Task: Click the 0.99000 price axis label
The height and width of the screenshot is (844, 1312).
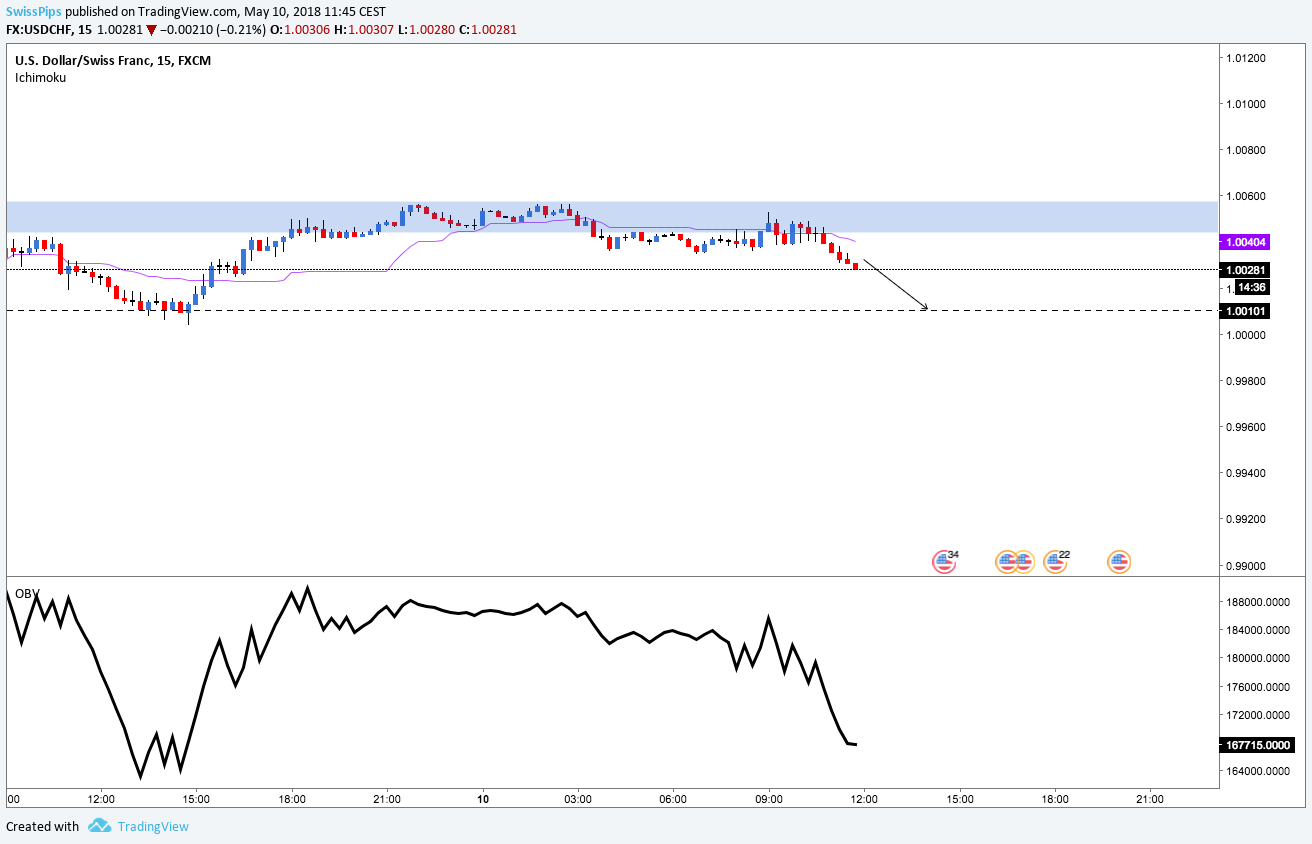Action: [1246, 566]
